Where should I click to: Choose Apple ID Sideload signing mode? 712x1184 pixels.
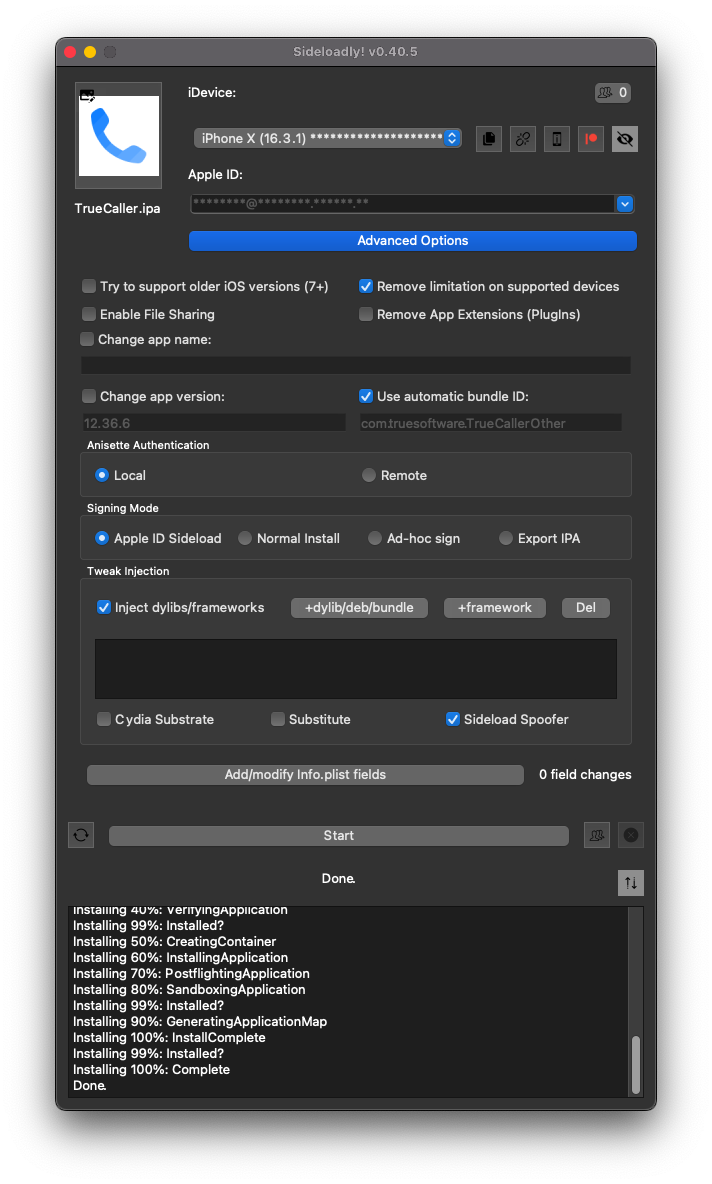102,538
